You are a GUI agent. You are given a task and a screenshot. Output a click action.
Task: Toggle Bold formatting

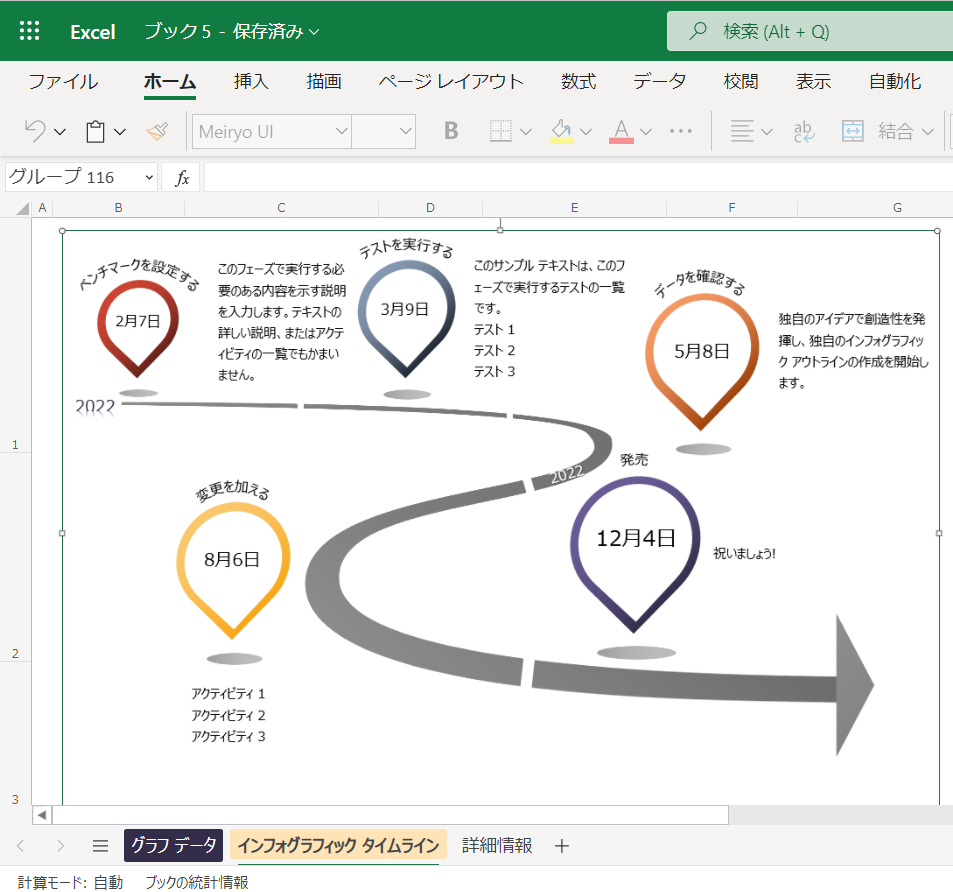[451, 131]
